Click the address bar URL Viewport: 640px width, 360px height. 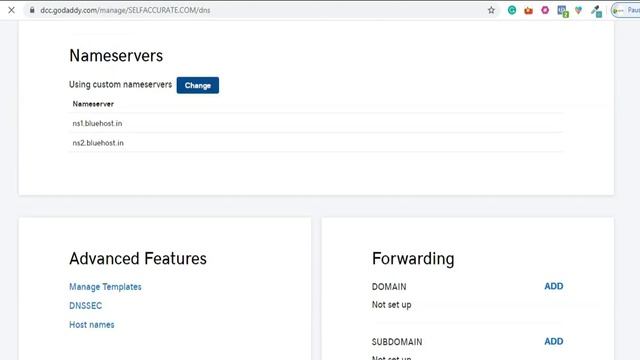click(125, 10)
